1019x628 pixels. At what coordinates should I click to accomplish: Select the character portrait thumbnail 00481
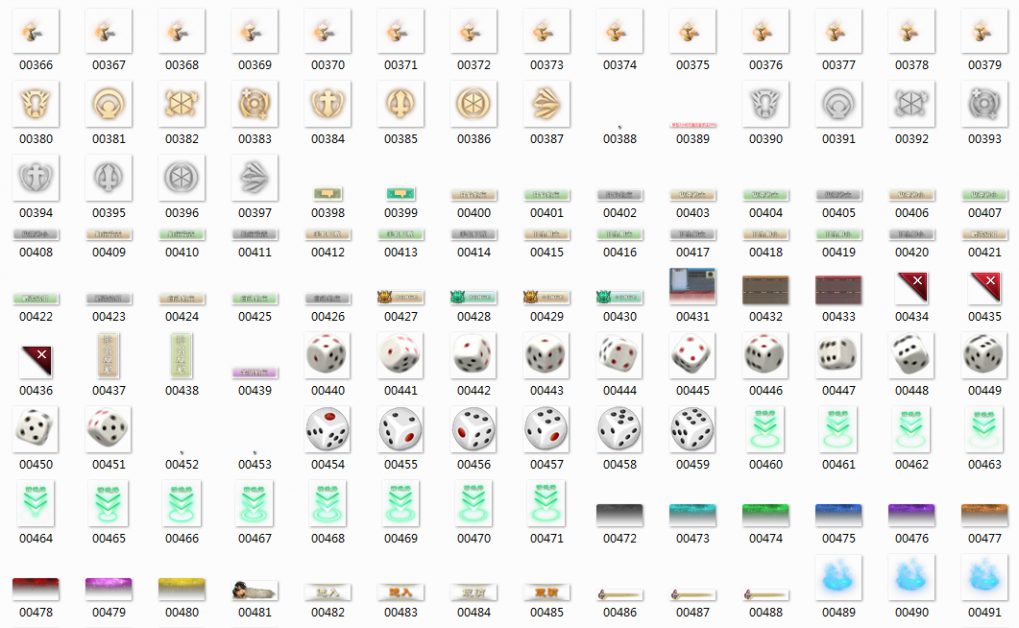click(255, 590)
